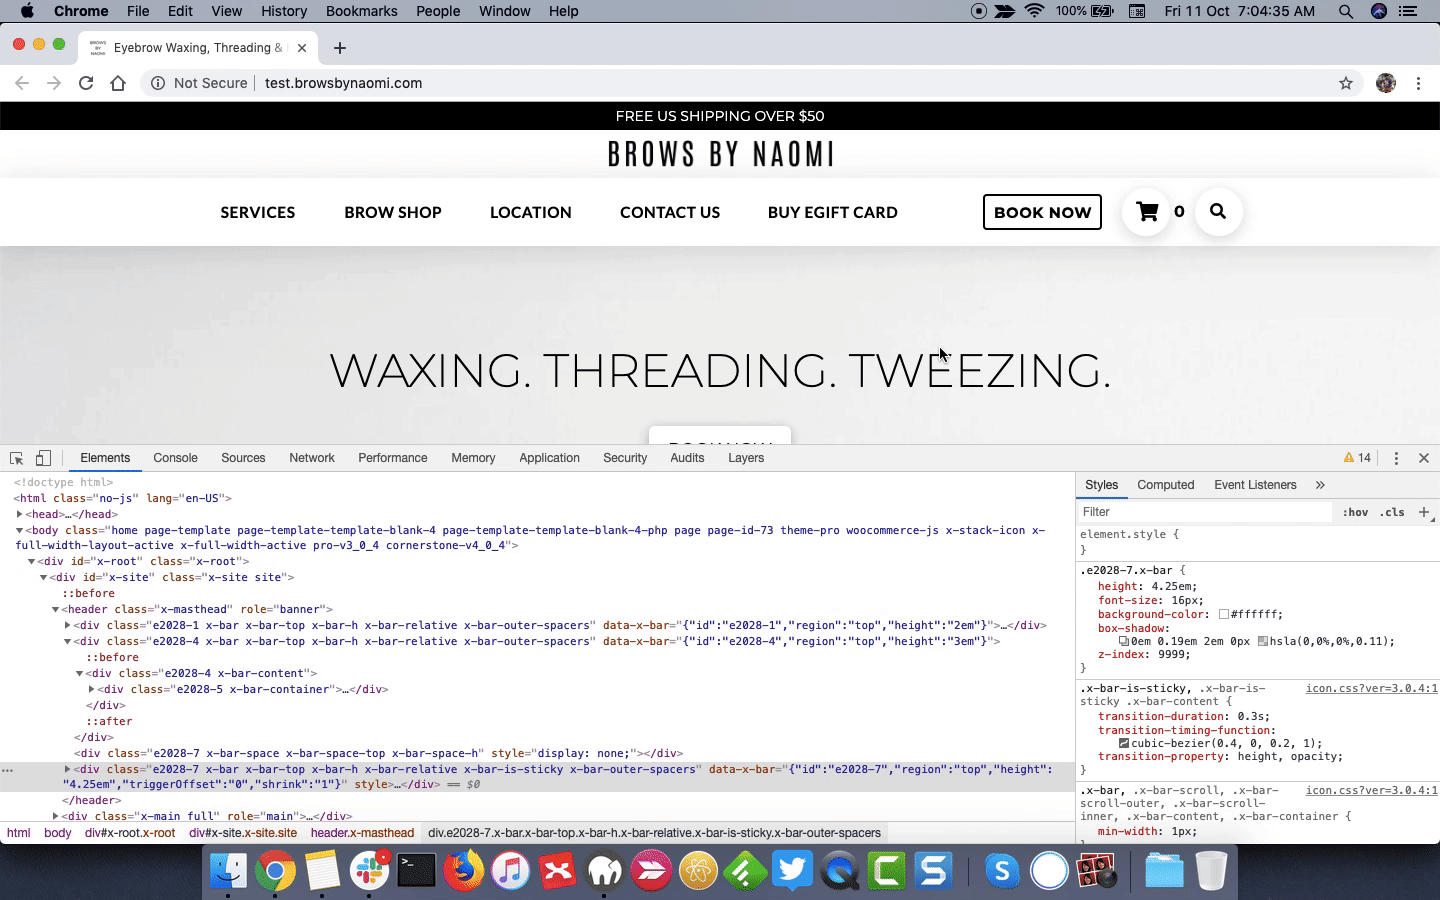Open Firefox from the Dock
The image size is (1440, 900).
463,871
